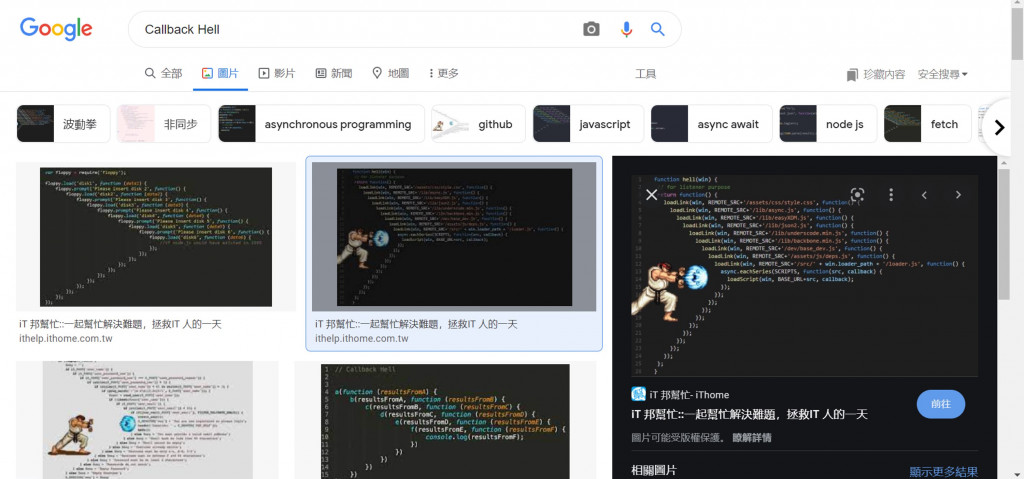The width and height of the screenshot is (1024, 479).
Task: Click the 珍藏內容 bookmark icon
Action: click(x=852, y=74)
